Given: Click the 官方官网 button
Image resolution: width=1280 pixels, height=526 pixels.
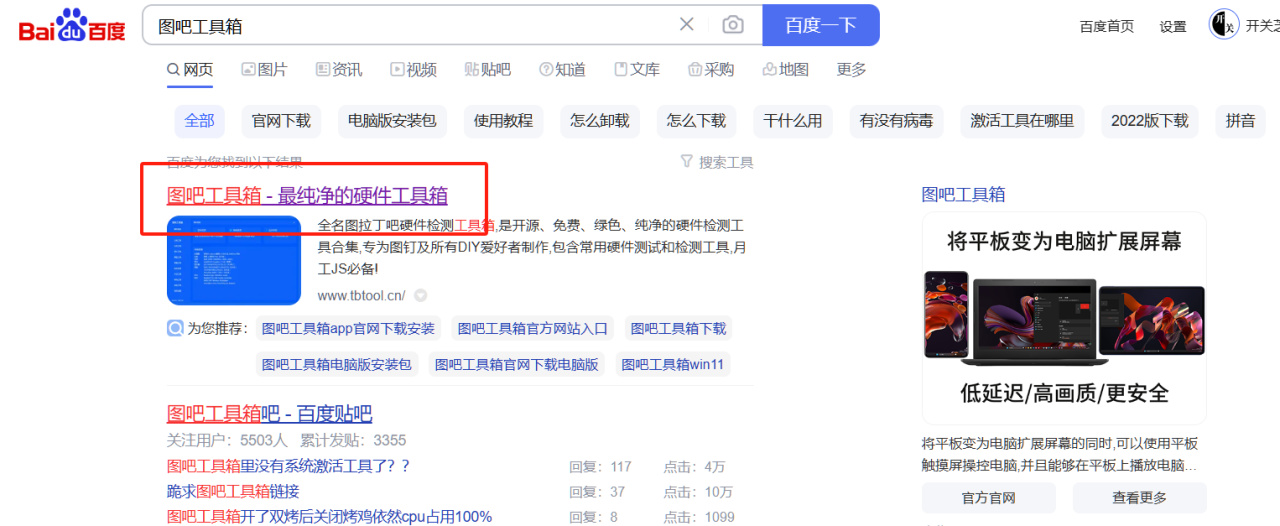Looking at the screenshot, I should pyautogui.click(x=988, y=497).
